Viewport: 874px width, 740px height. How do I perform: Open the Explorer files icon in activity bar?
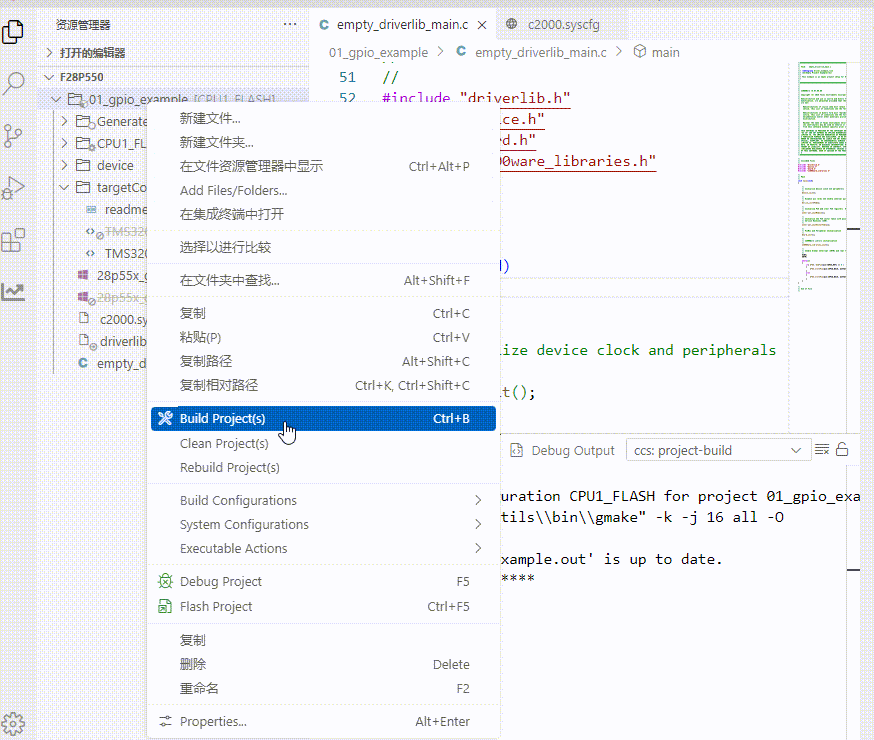(x=13, y=32)
